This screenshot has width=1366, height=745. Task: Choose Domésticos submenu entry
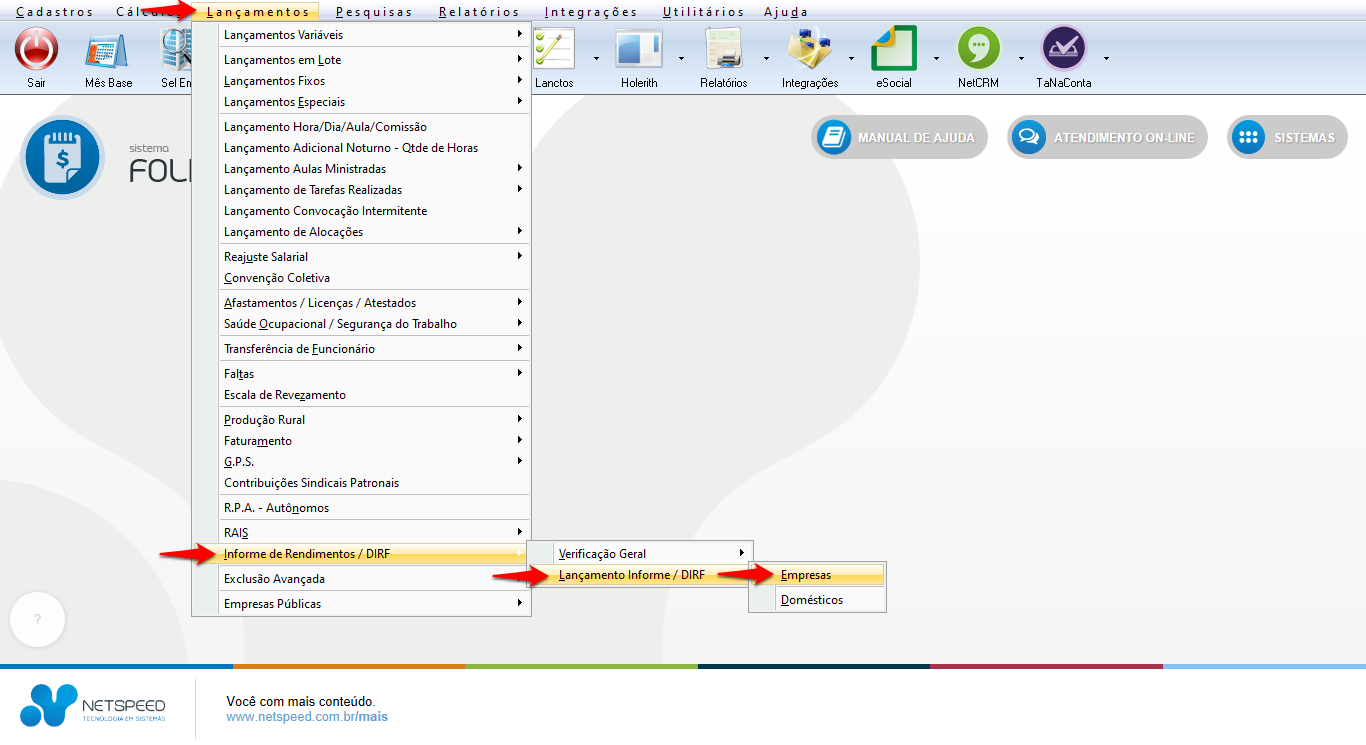(x=812, y=600)
